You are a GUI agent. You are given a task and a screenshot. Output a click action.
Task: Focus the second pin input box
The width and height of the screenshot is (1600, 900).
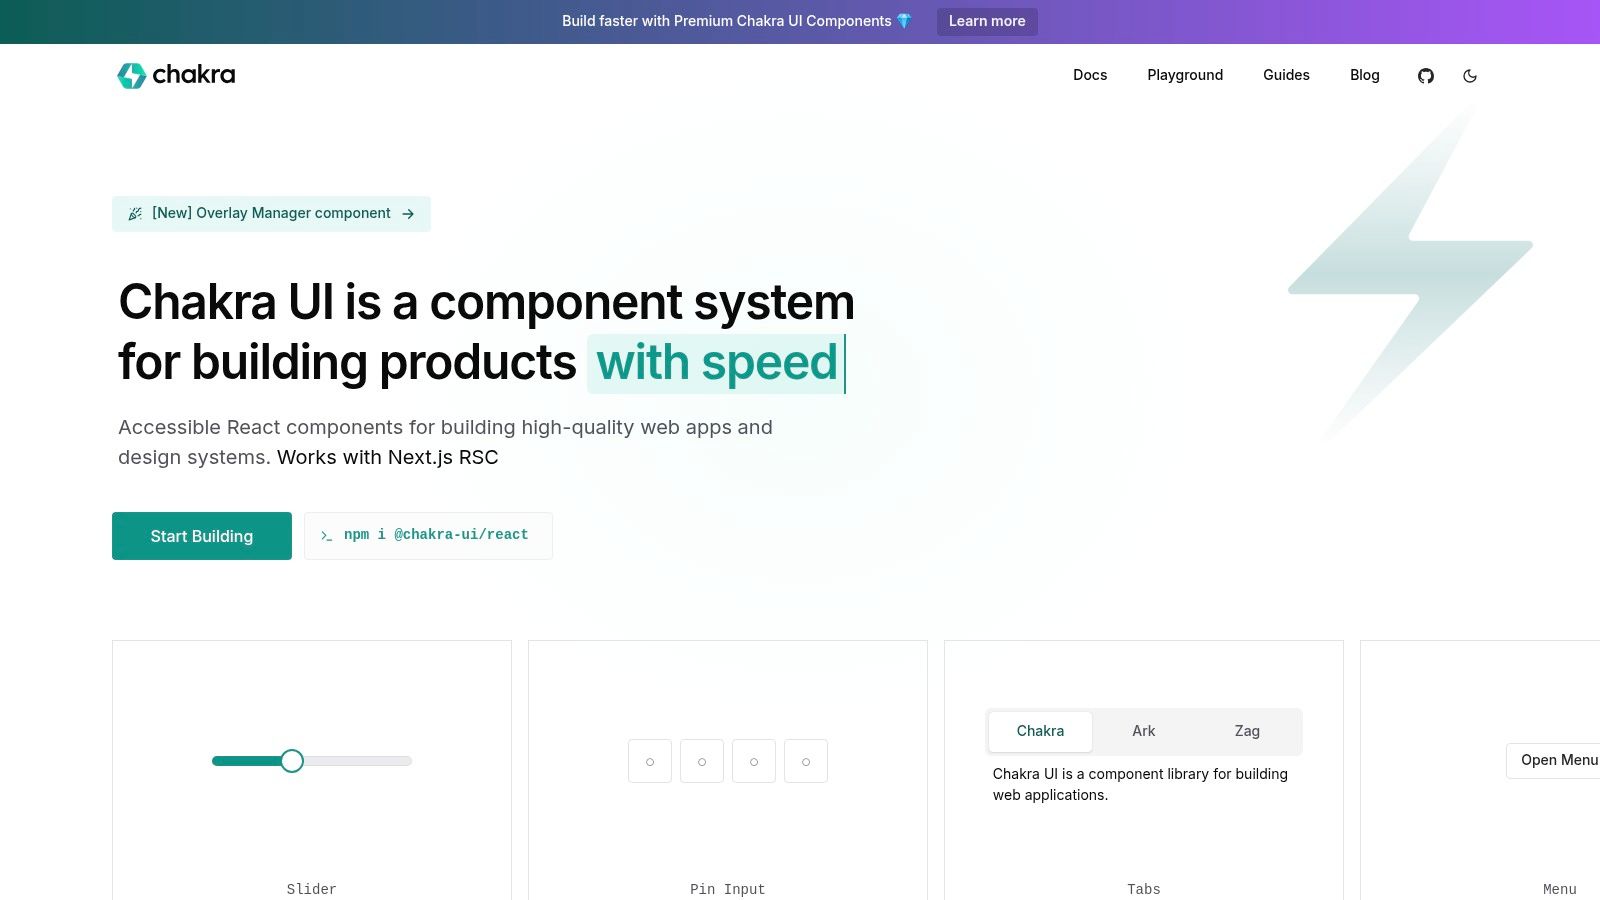click(702, 761)
